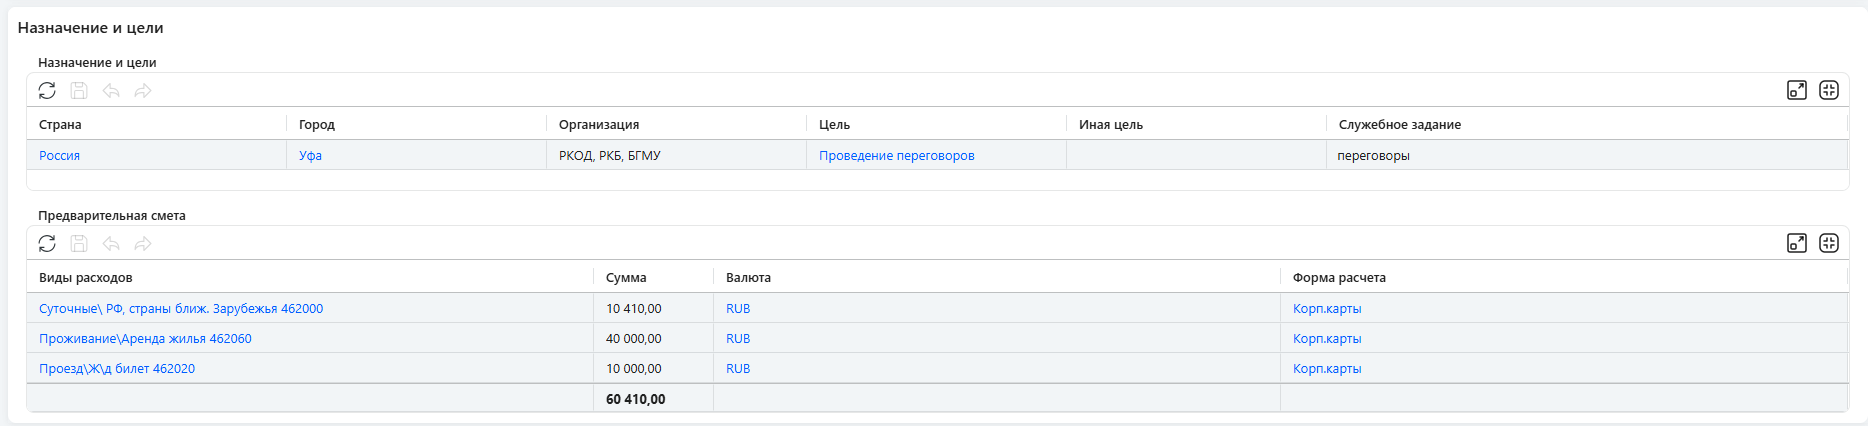Click save icon in Предварительная смета toolbar
The image size is (1868, 426).
pos(79,244)
